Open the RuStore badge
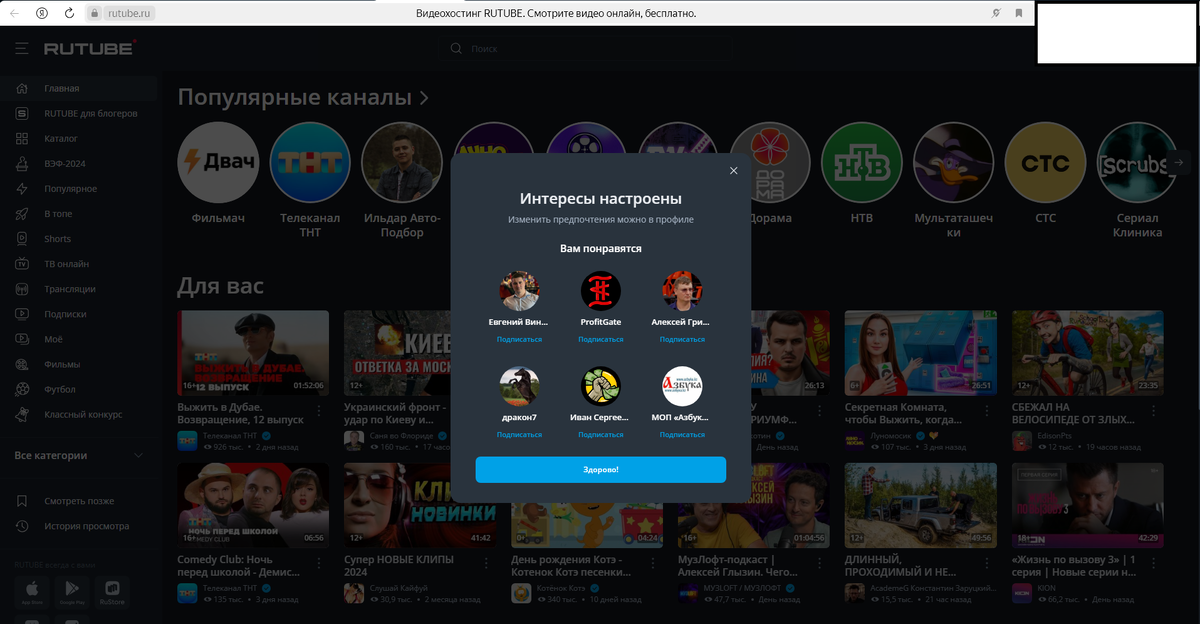The width and height of the screenshot is (1200, 624). pyautogui.click(x=111, y=592)
